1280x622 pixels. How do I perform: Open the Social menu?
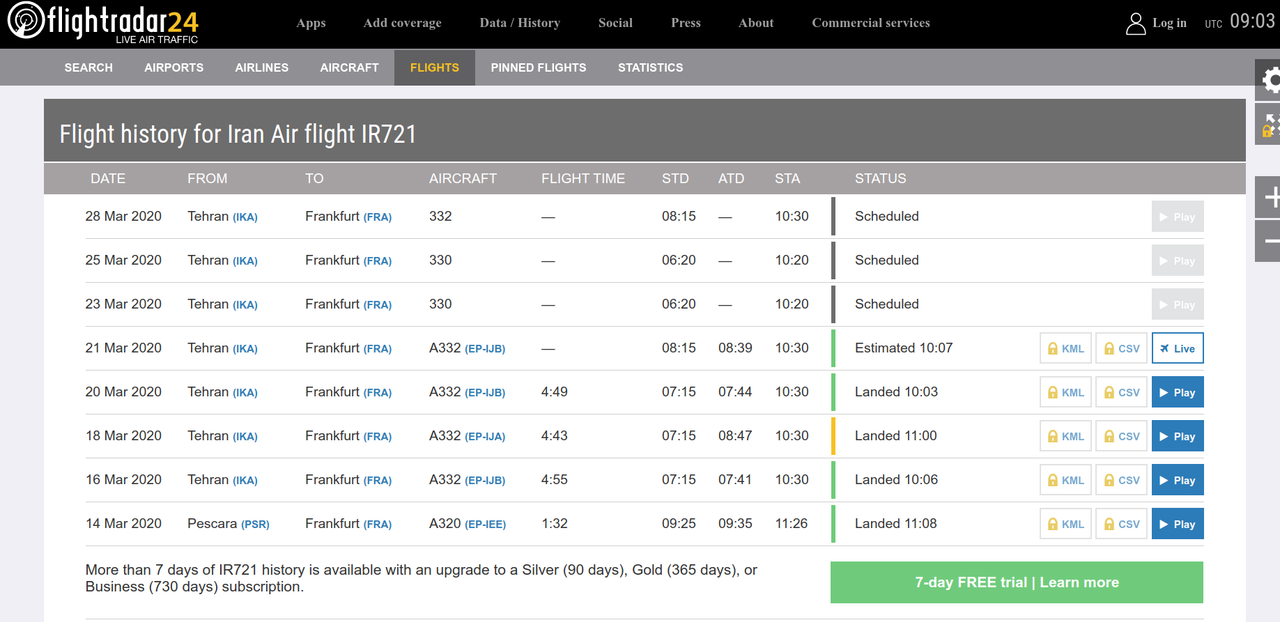(615, 23)
